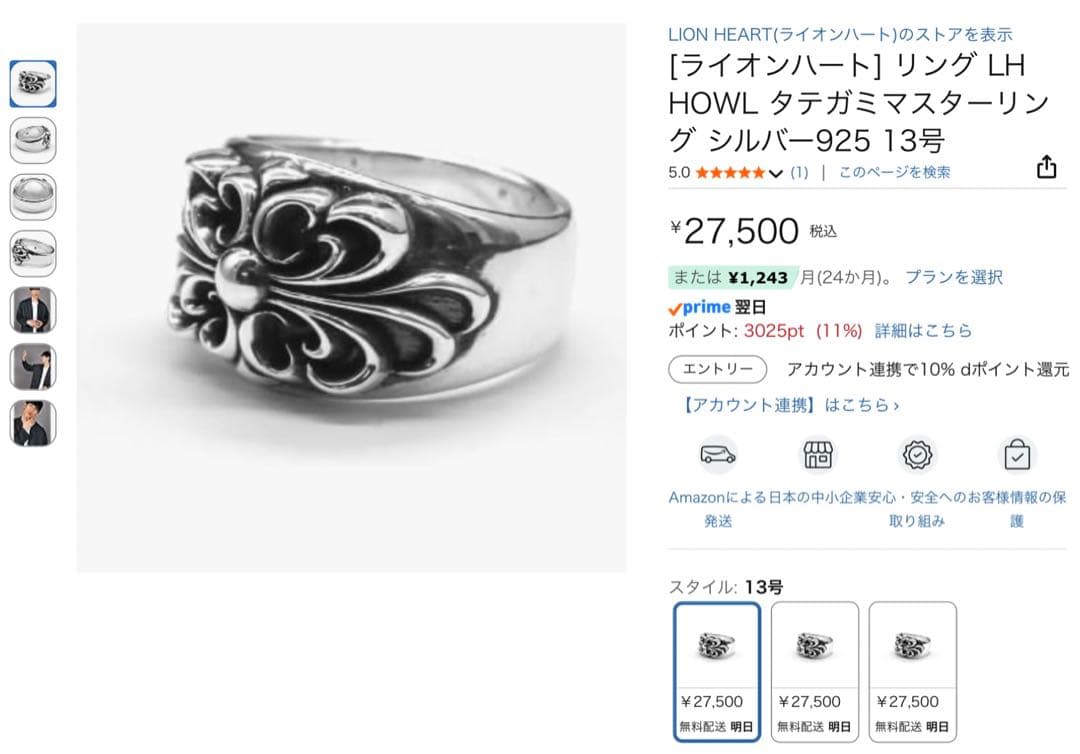Select the middle ring style option
Viewport: 1080px width, 754px height.
815,672
